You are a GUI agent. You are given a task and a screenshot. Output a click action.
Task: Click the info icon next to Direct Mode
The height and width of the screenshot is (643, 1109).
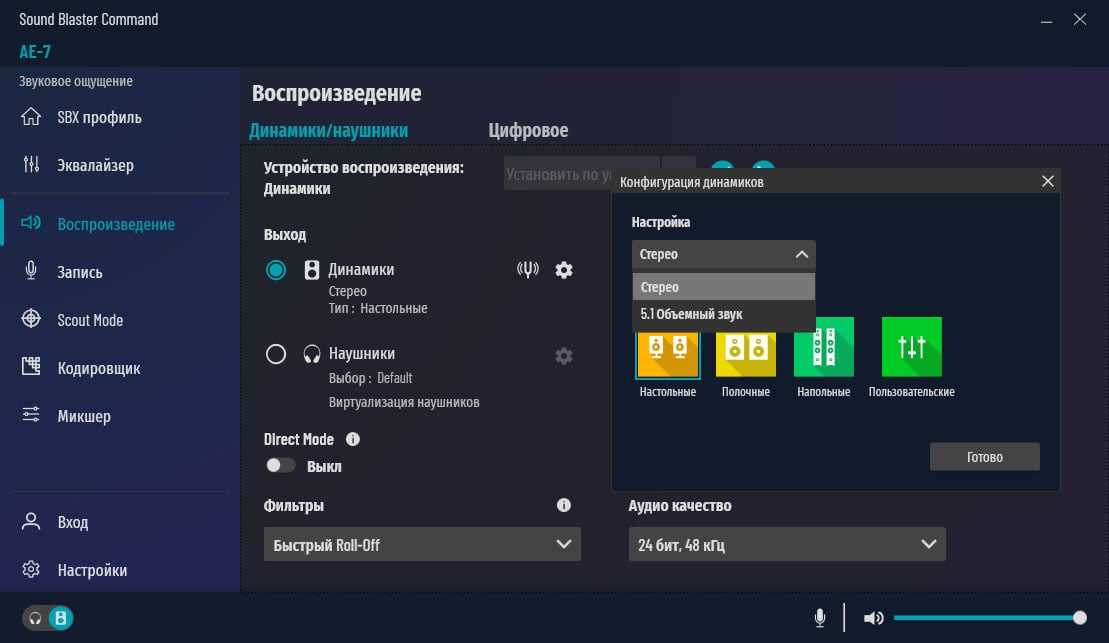352,439
